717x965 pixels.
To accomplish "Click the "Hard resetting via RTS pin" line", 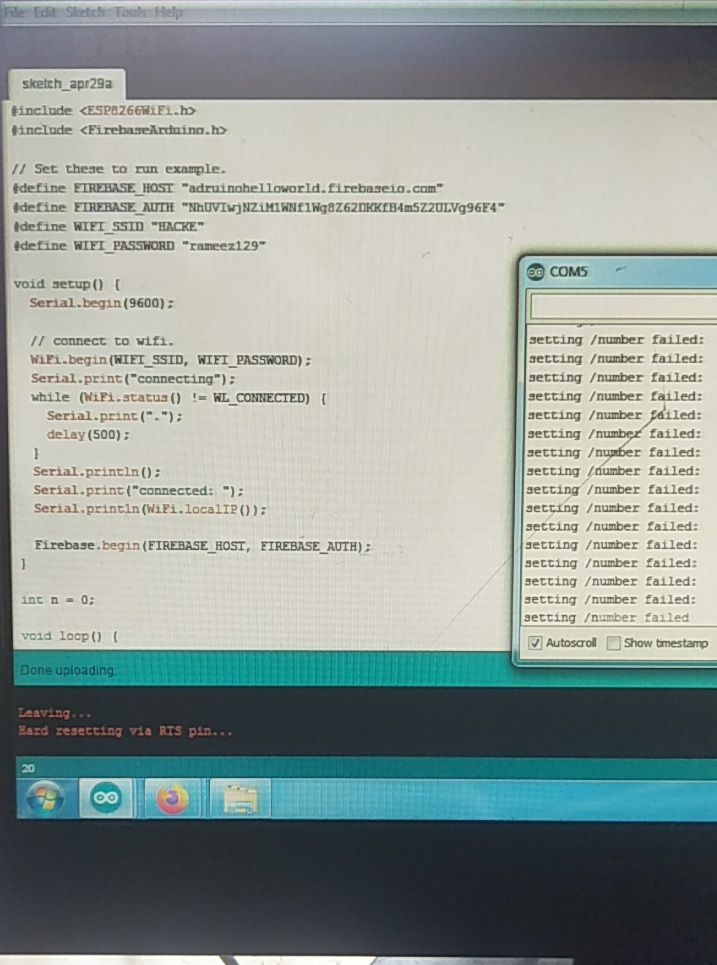I will coord(126,731).
